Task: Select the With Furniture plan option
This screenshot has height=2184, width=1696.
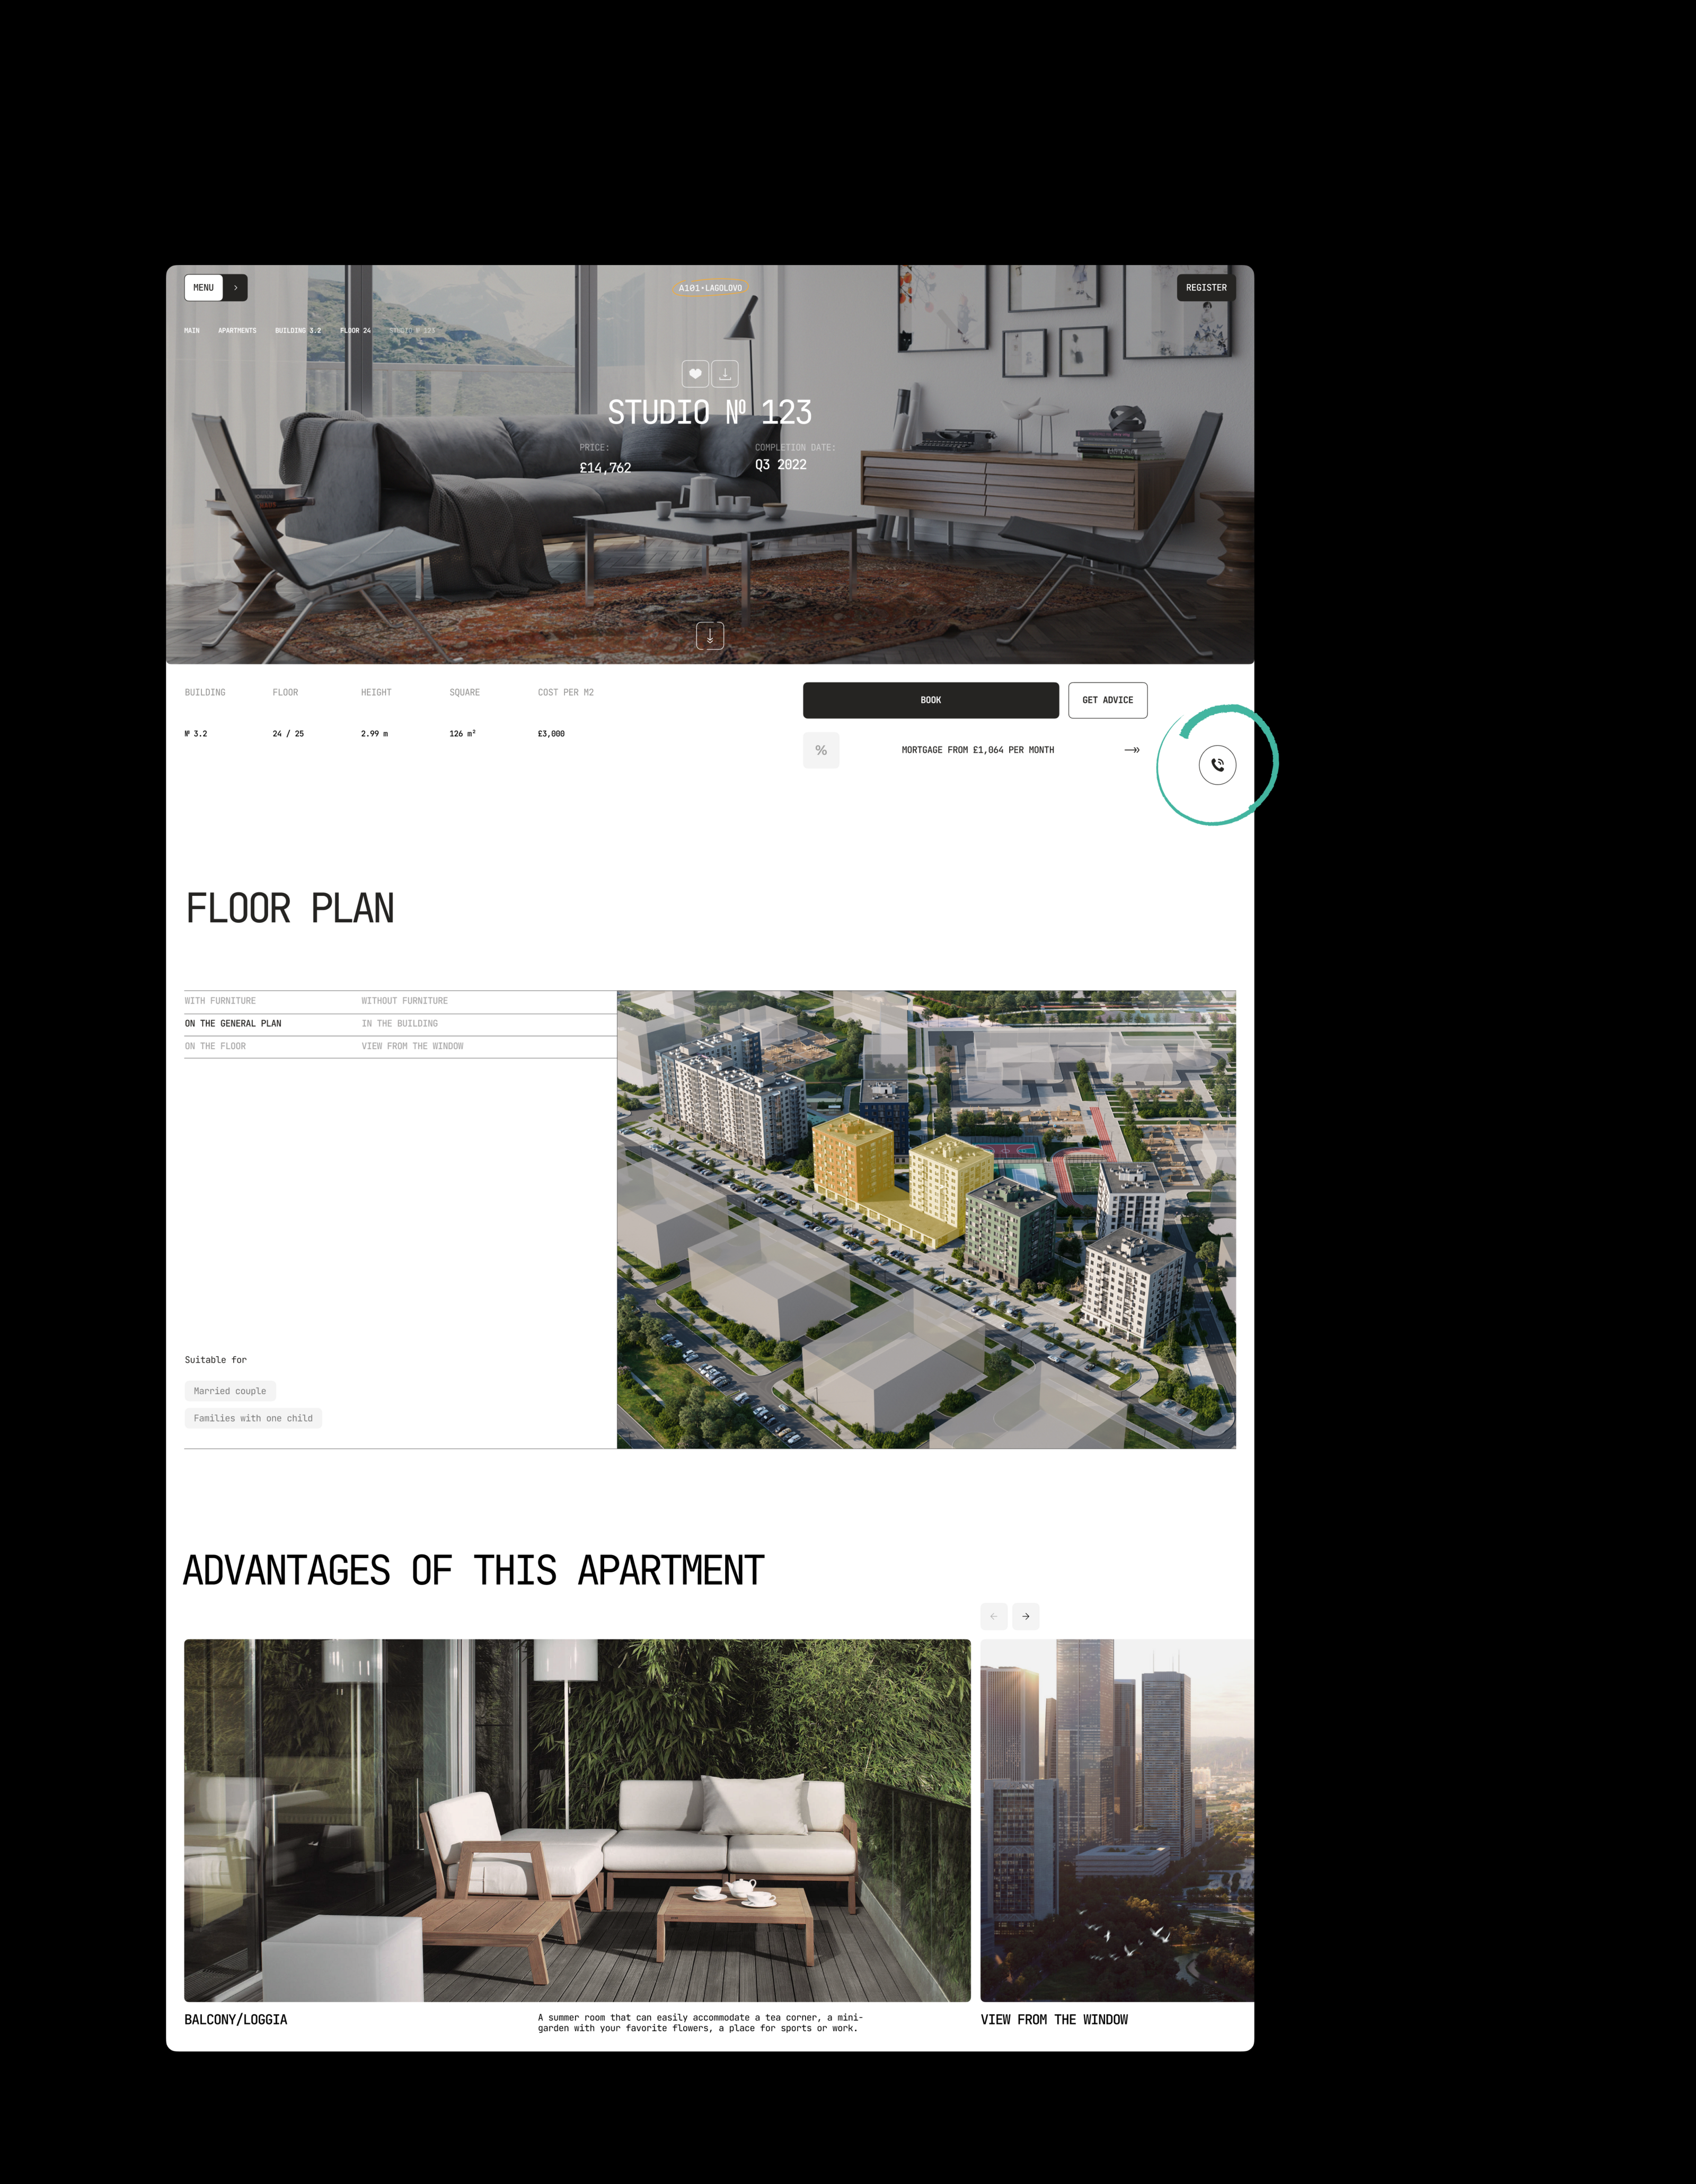Action: [220, 1001]
